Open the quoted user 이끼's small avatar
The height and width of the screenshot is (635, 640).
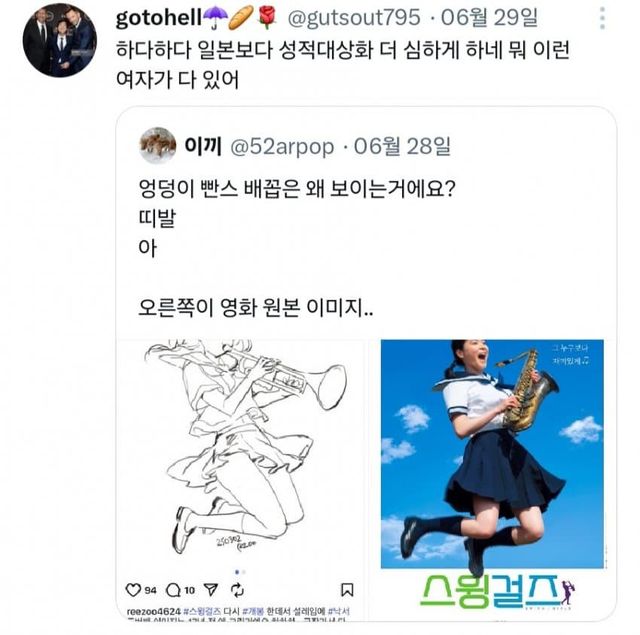pyautogui.click(x=158, y=145)
